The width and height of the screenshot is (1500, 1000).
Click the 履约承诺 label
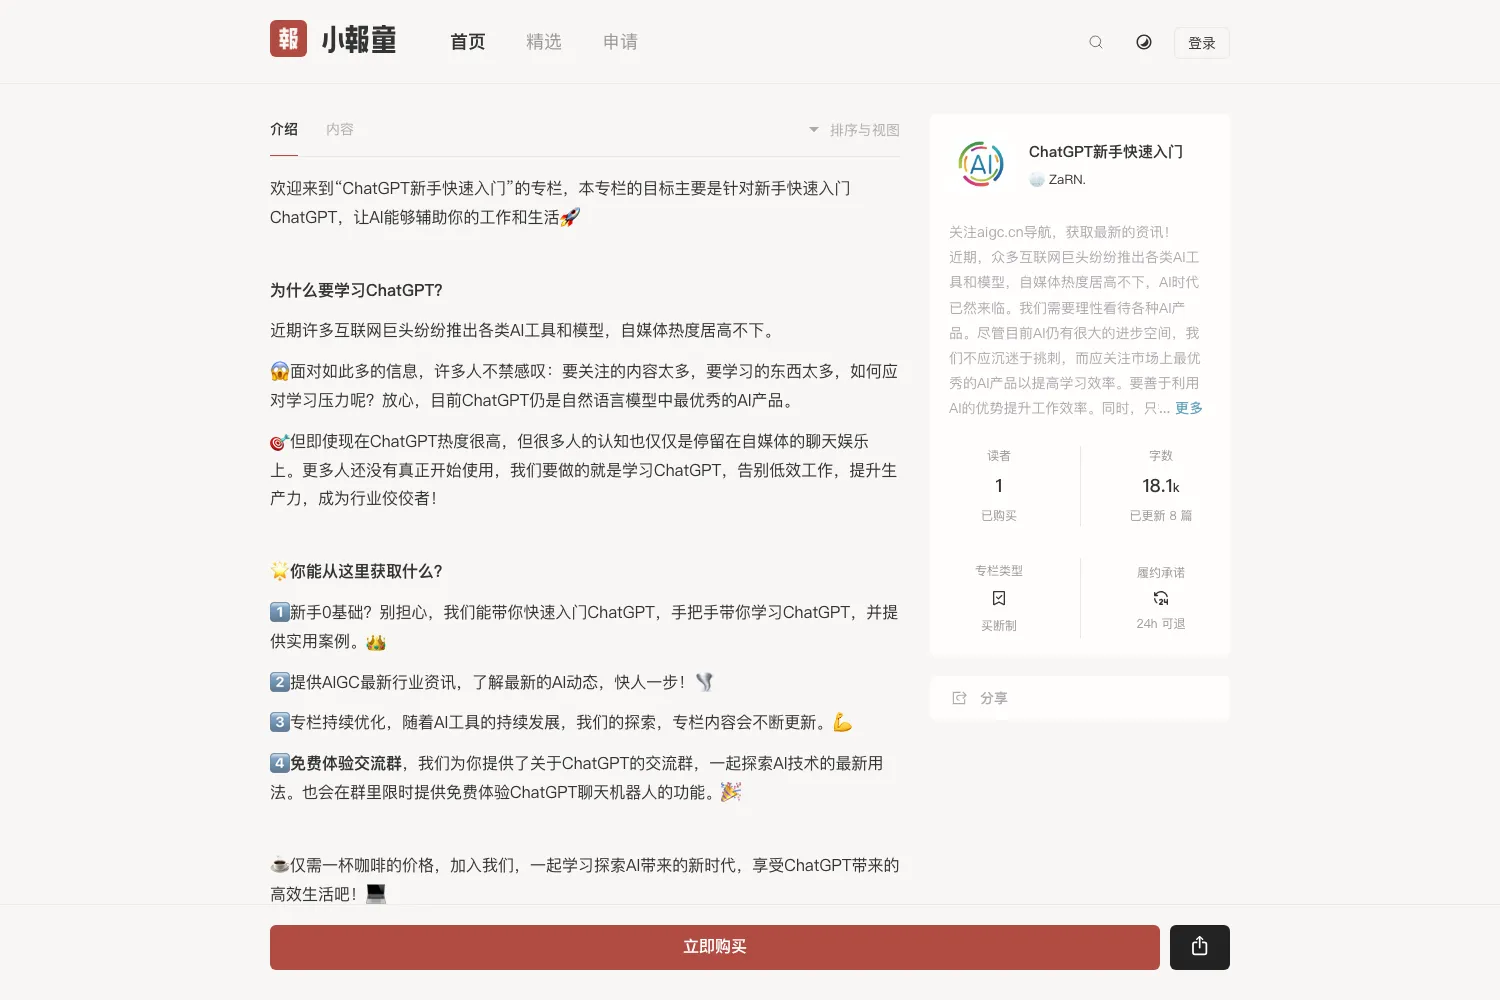(1161, 573)
